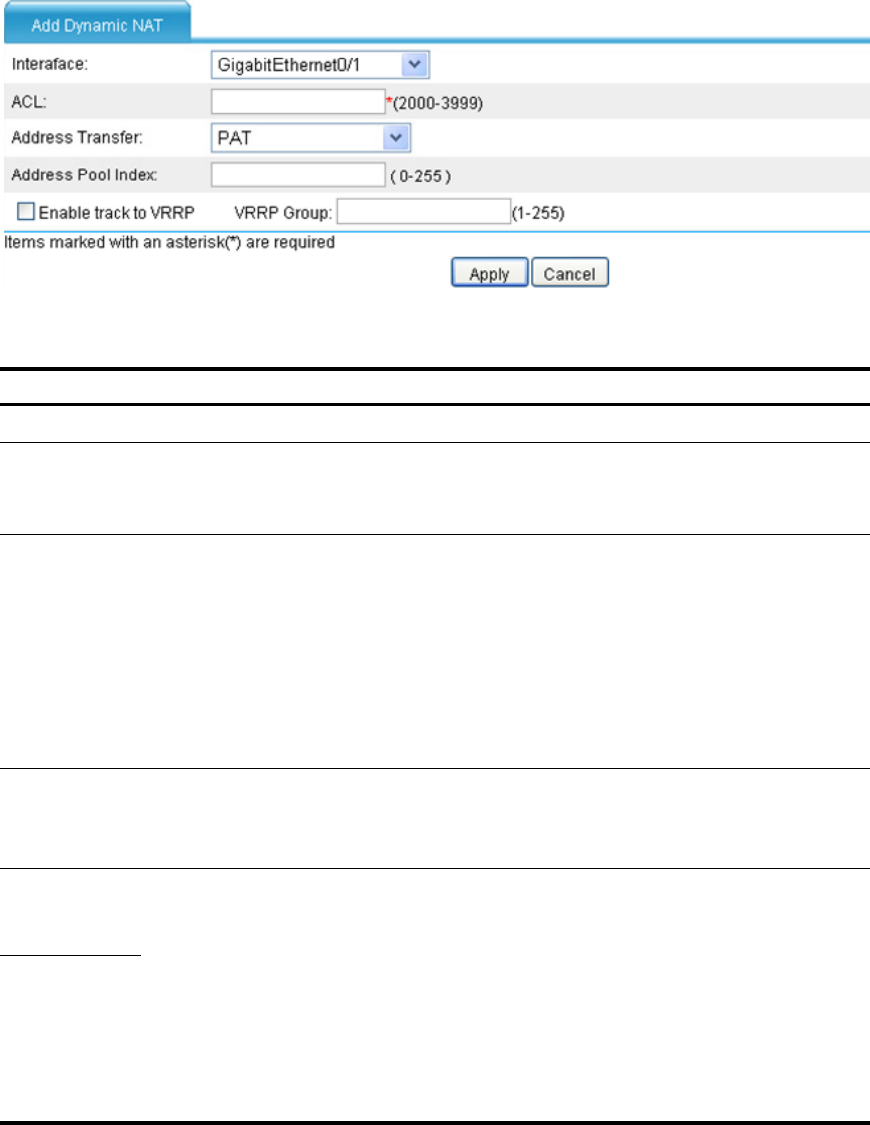Click the "Address Transfer:" label
Image resolution: width=870 pixels, height=1125 pixels.
(x=77, y=138)
